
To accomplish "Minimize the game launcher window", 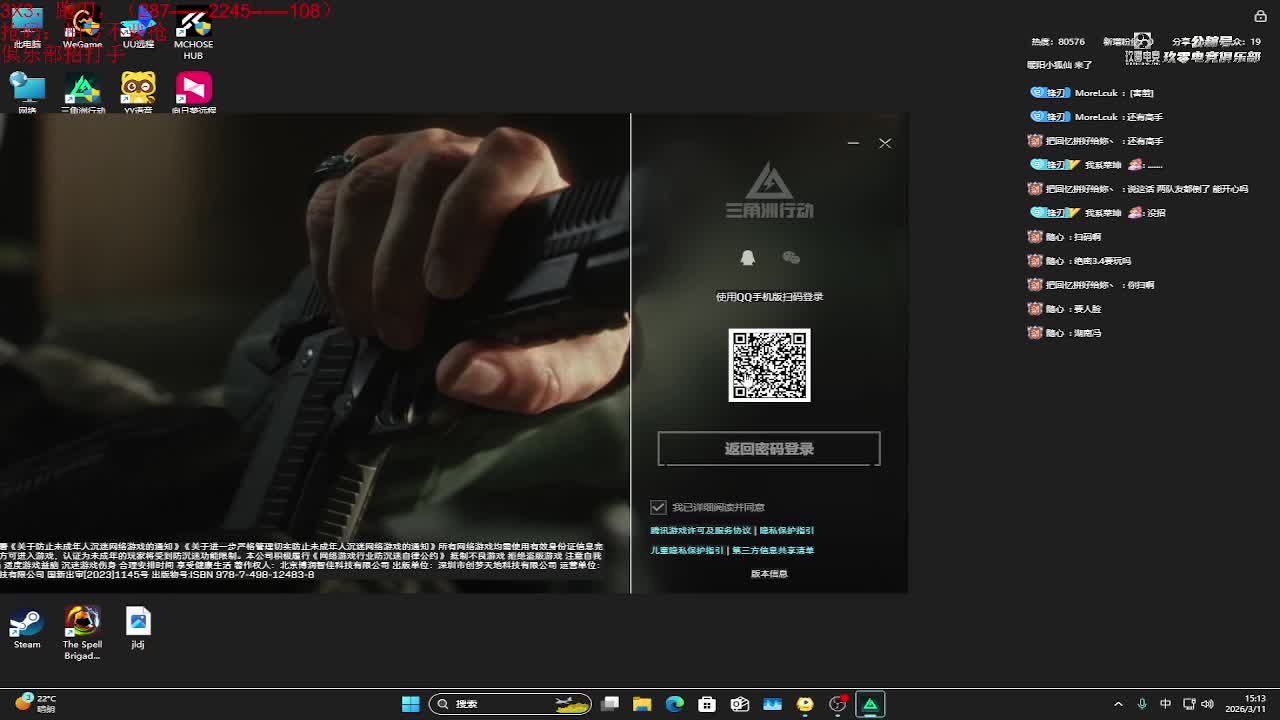I will pos(853,143).
